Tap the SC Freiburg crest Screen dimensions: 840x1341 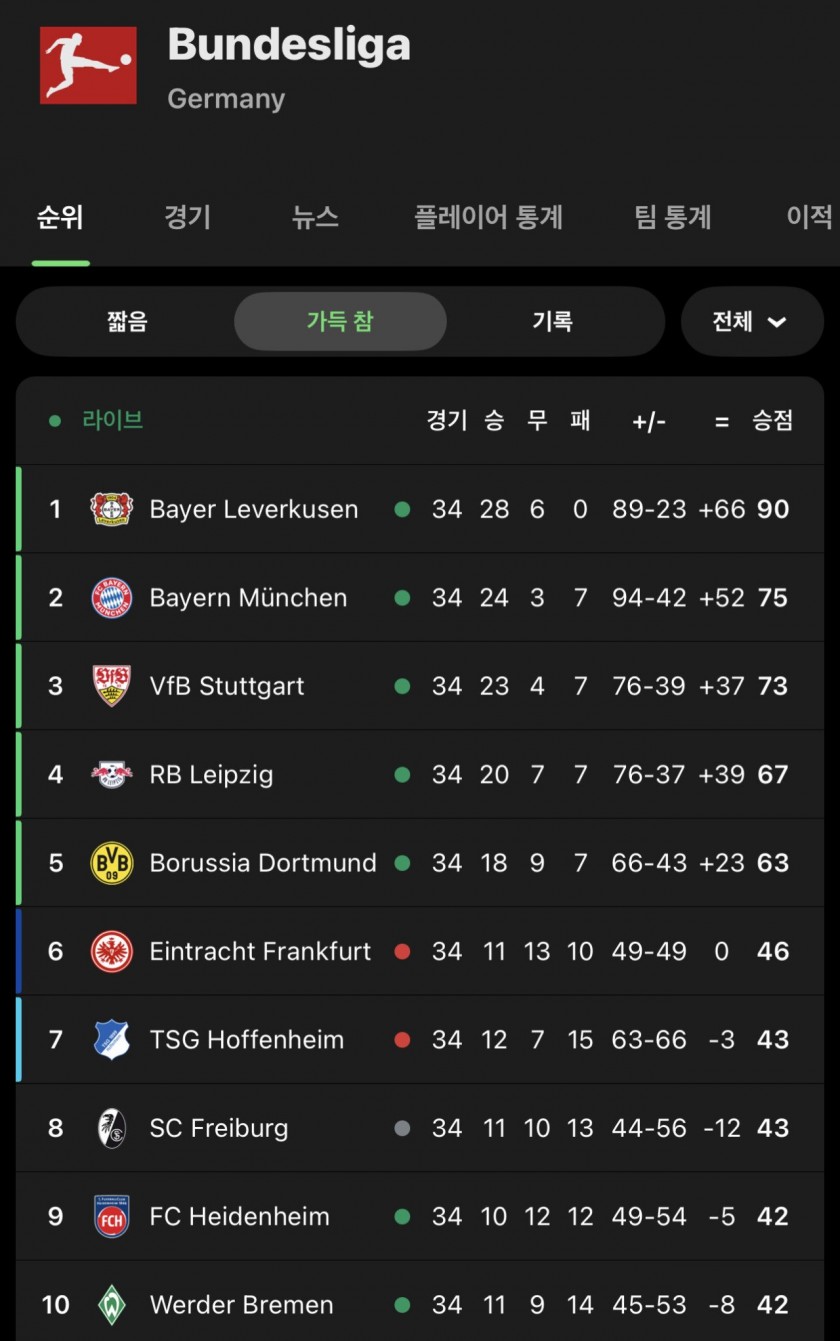pos(111,1128)
